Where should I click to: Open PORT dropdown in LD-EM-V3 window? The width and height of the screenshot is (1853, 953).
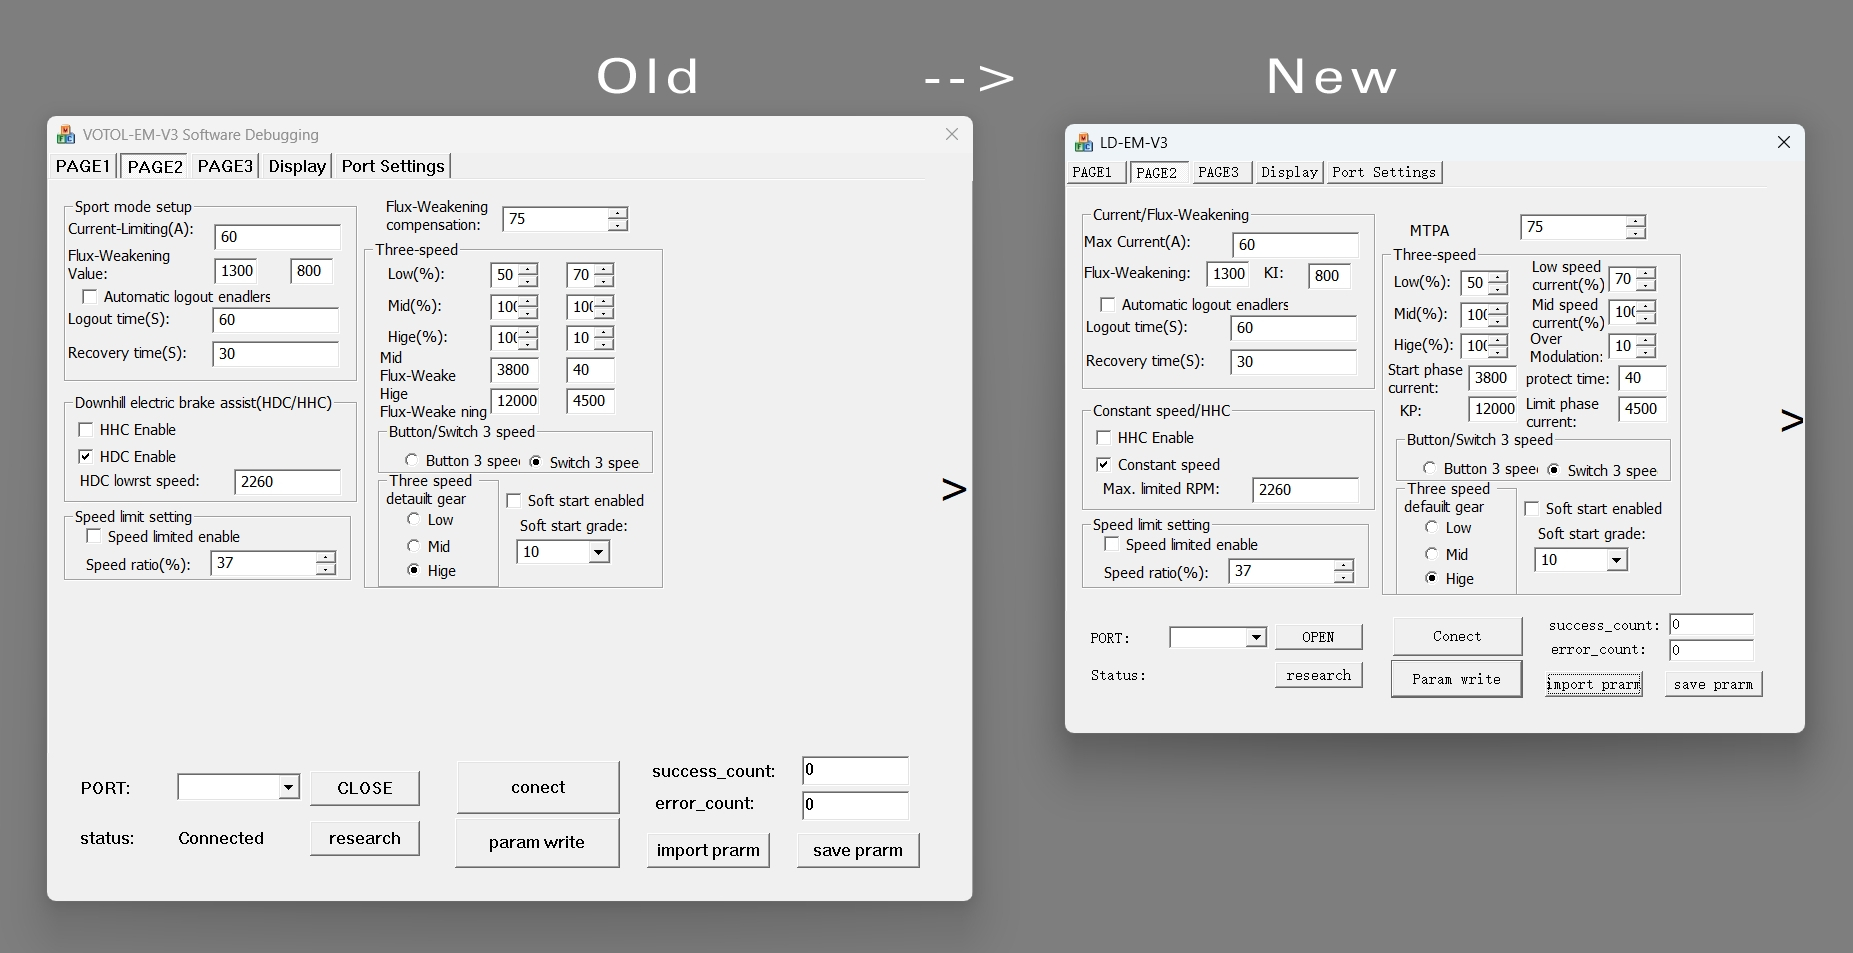tap(1256, 638)
